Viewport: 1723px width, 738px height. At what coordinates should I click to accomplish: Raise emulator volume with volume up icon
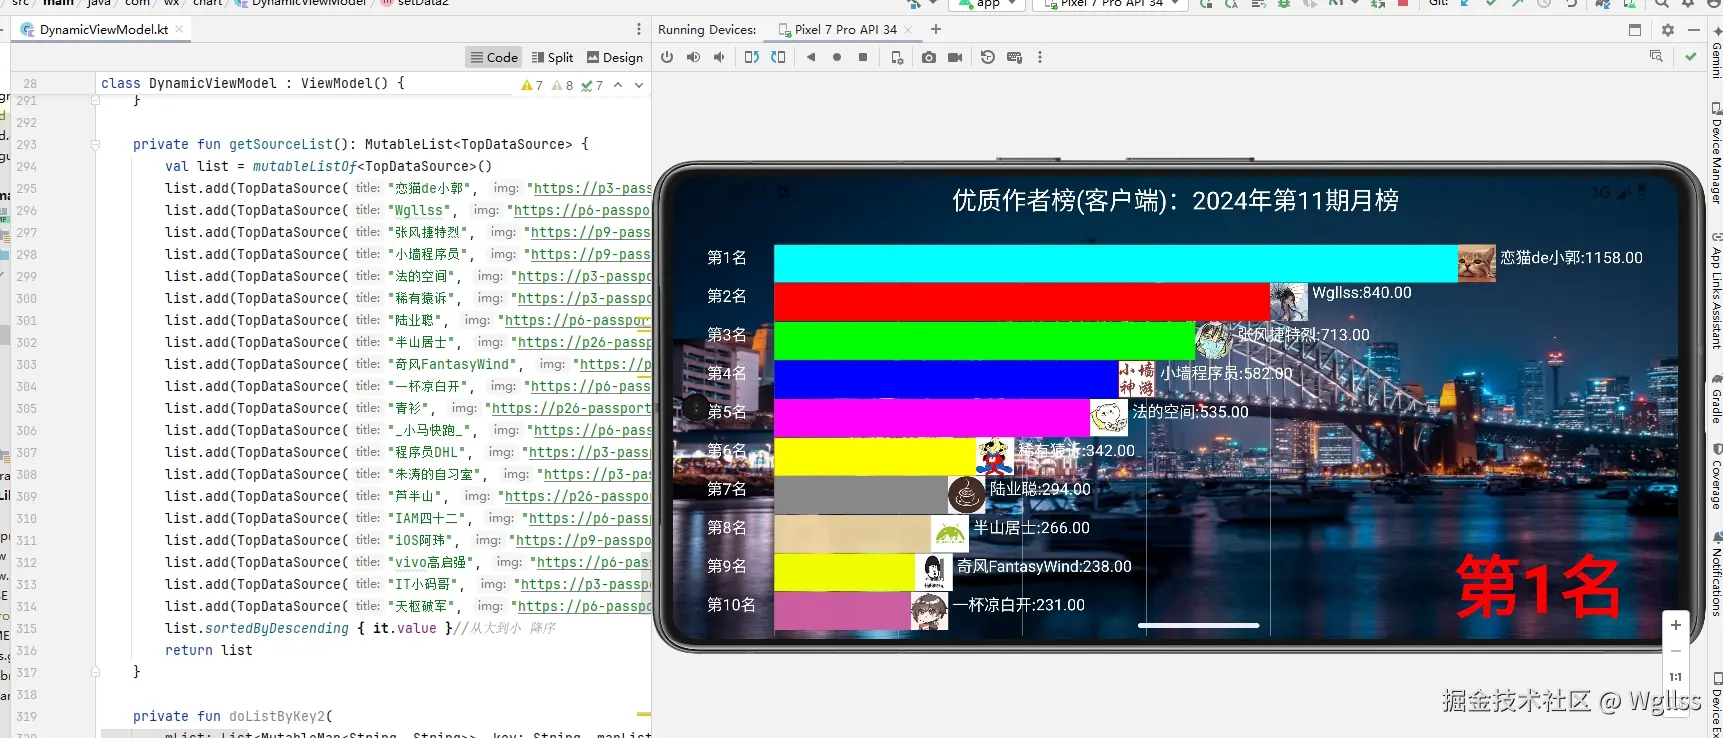(693, 57)
